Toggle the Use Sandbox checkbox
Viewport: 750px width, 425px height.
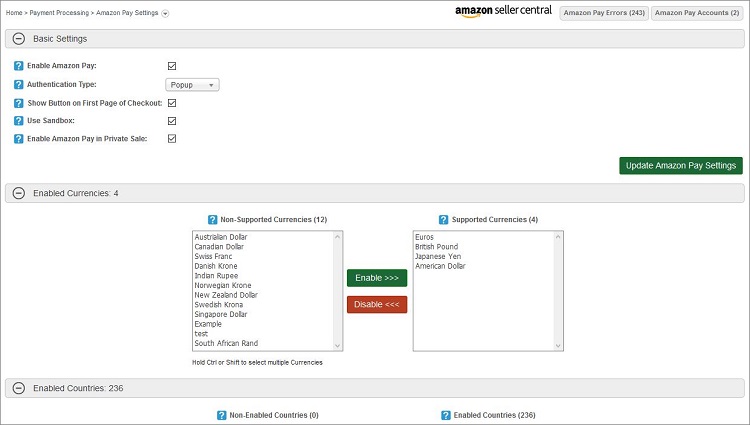click(x=172, y=121)
